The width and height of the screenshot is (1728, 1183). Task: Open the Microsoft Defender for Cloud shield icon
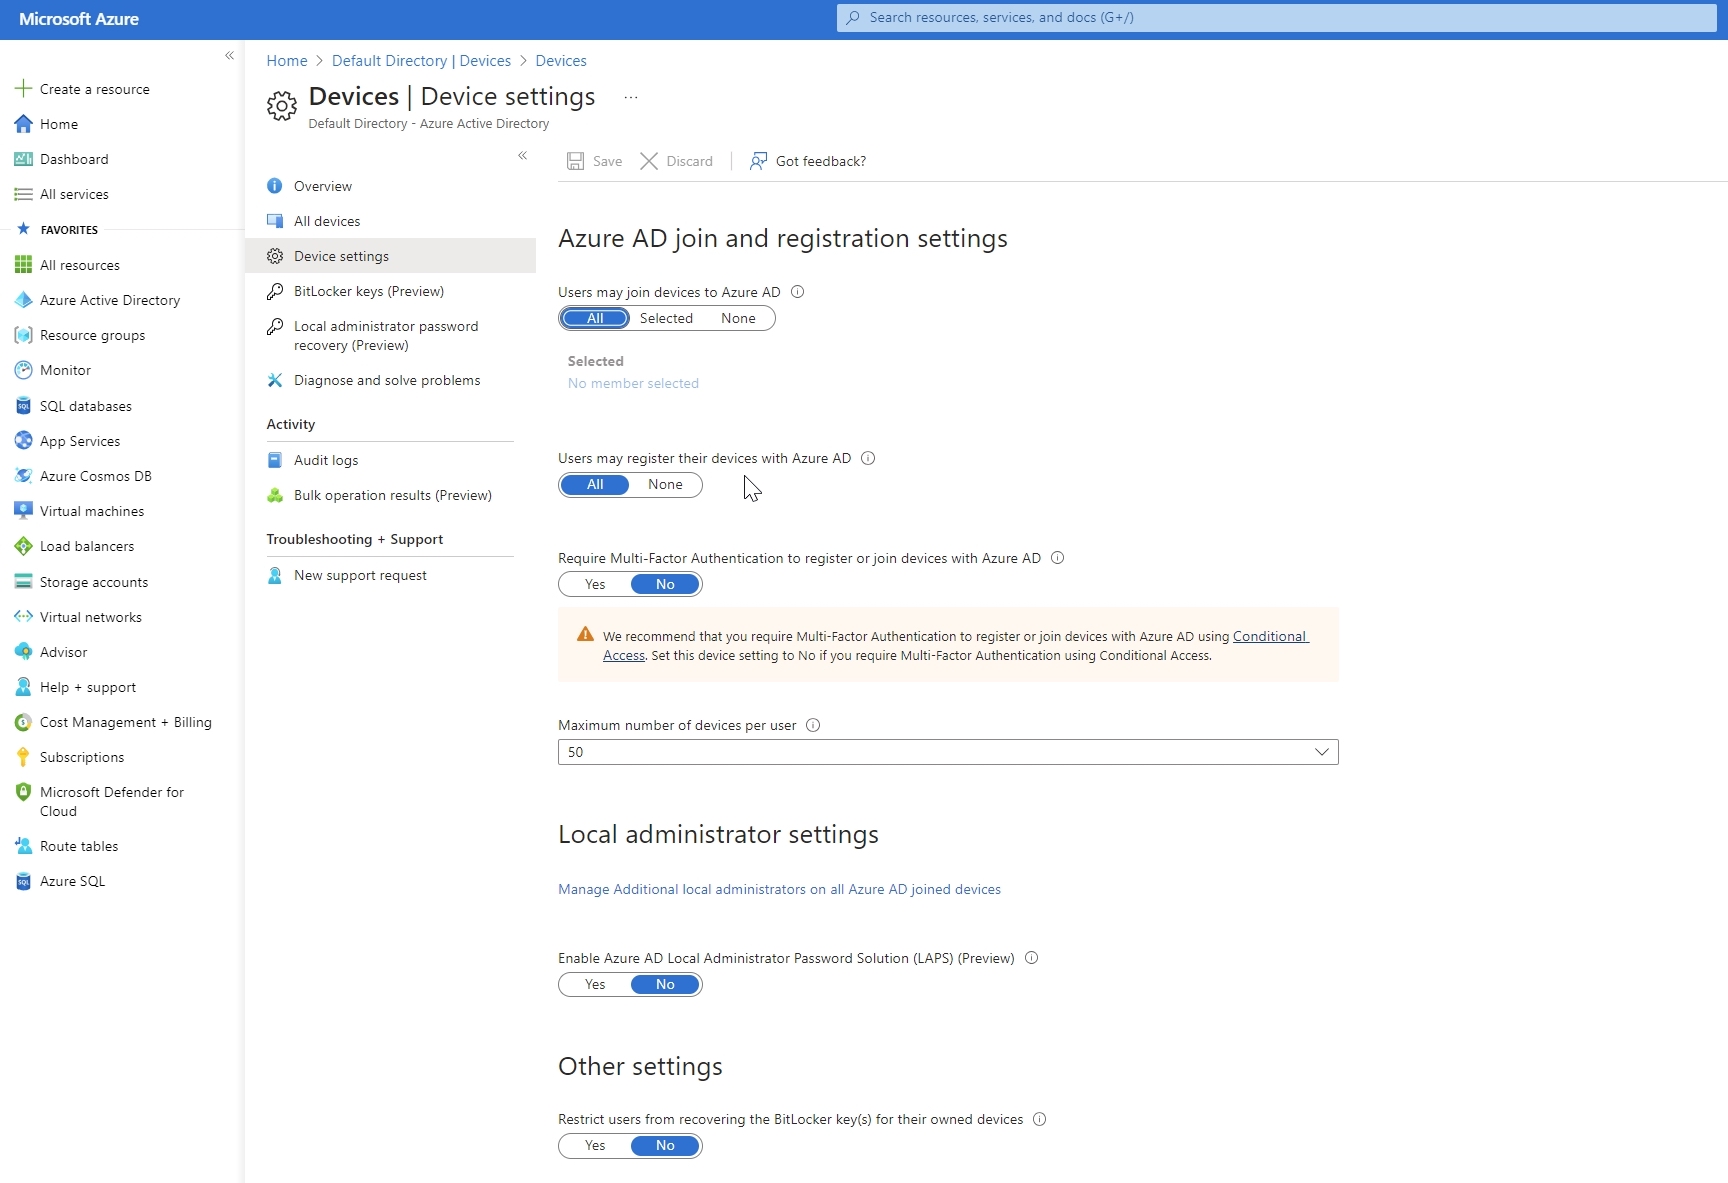23,792
